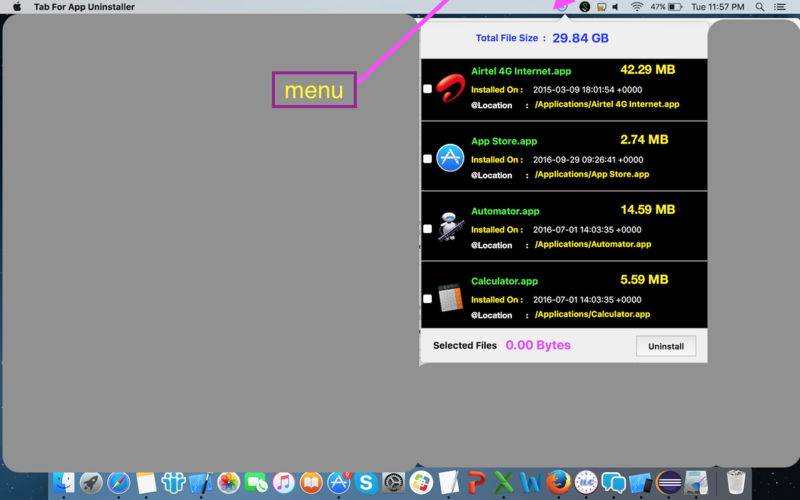This screenshot has height=500, width=800.
Task: Open FaceTime from the Dock
Action: click(256, 482)
